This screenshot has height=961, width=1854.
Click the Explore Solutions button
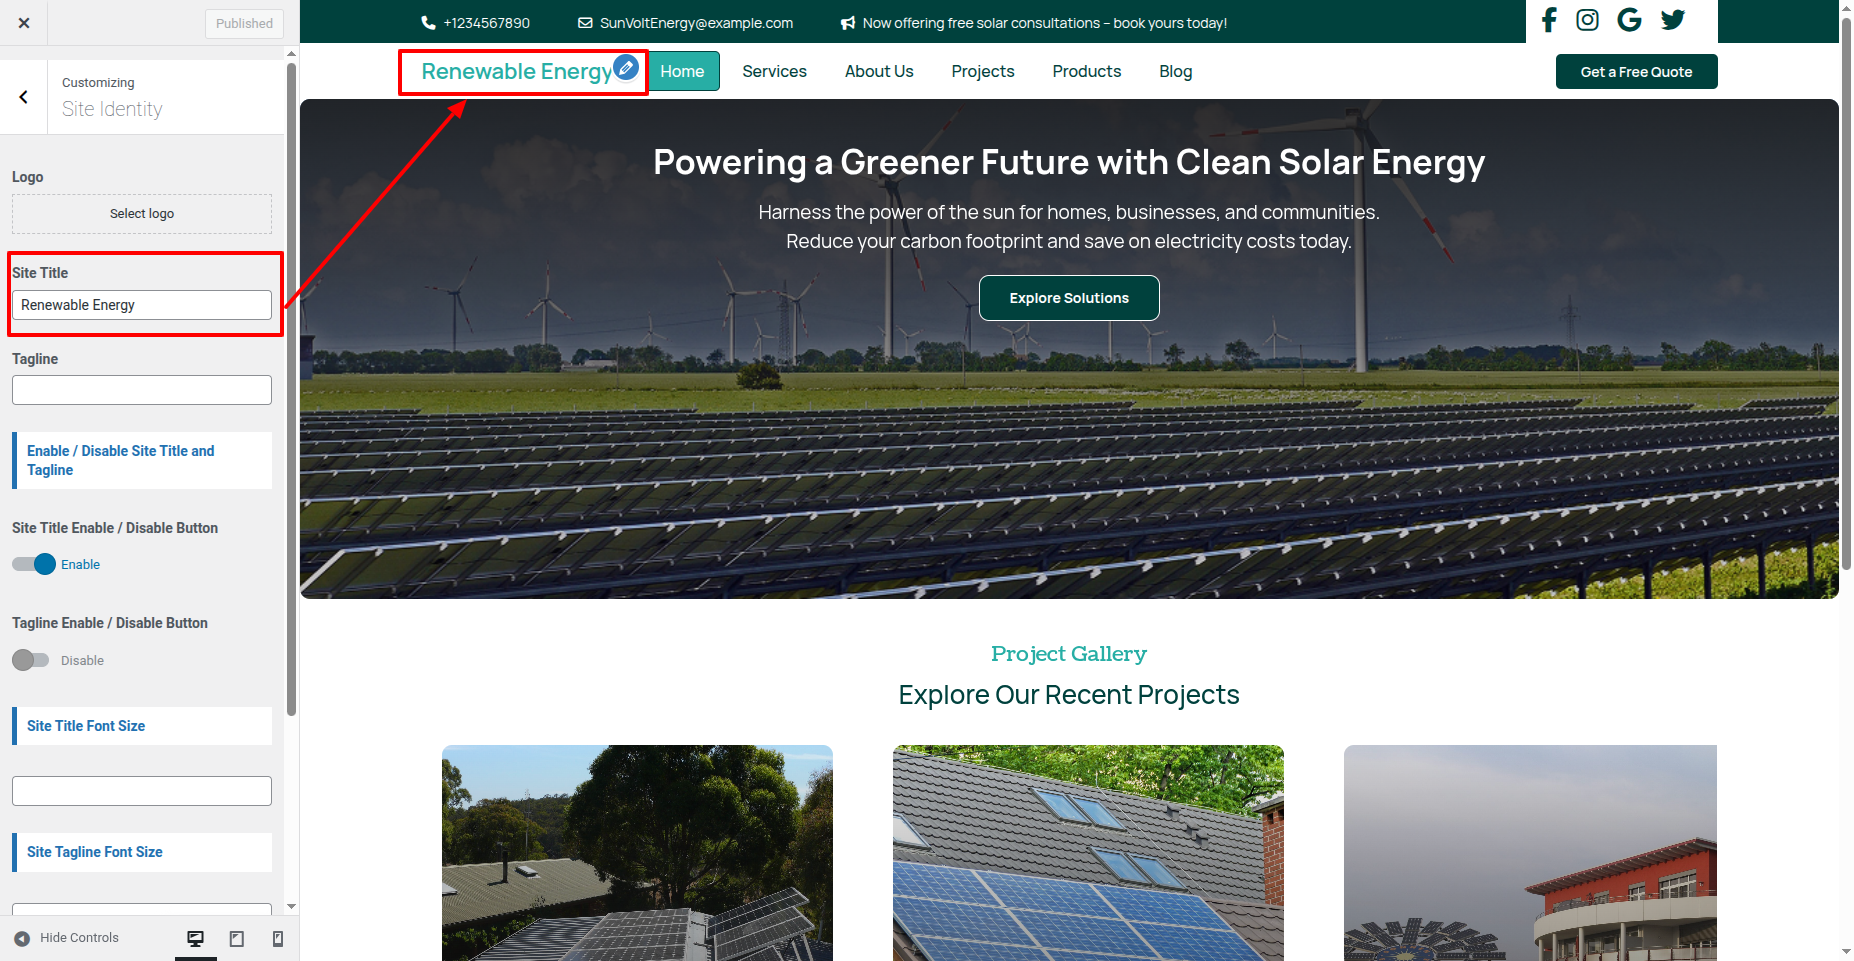(1069, 298)
